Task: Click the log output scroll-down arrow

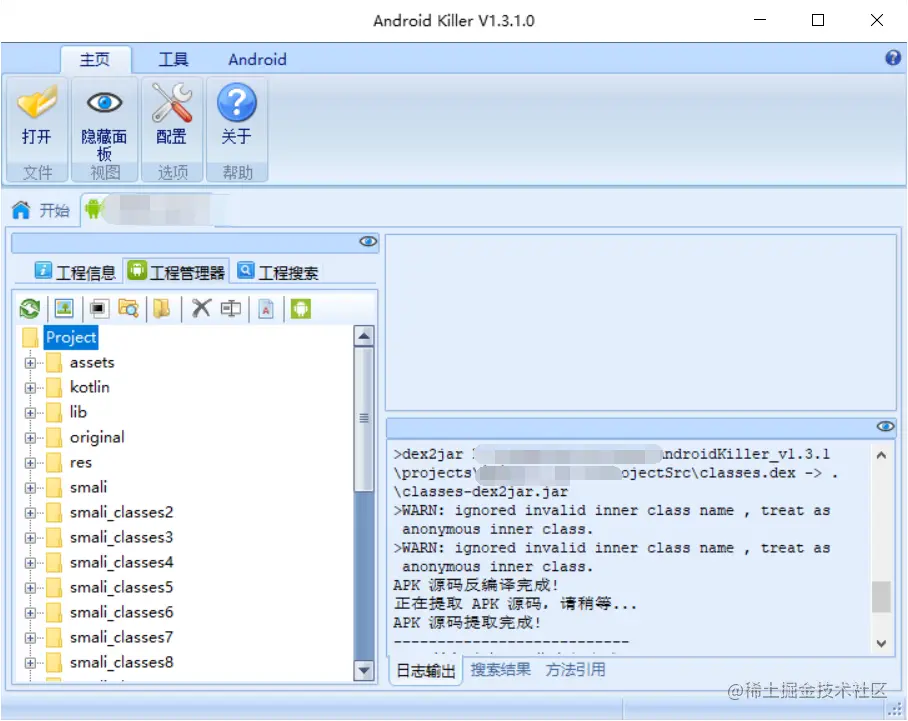Action: point(881,643)
